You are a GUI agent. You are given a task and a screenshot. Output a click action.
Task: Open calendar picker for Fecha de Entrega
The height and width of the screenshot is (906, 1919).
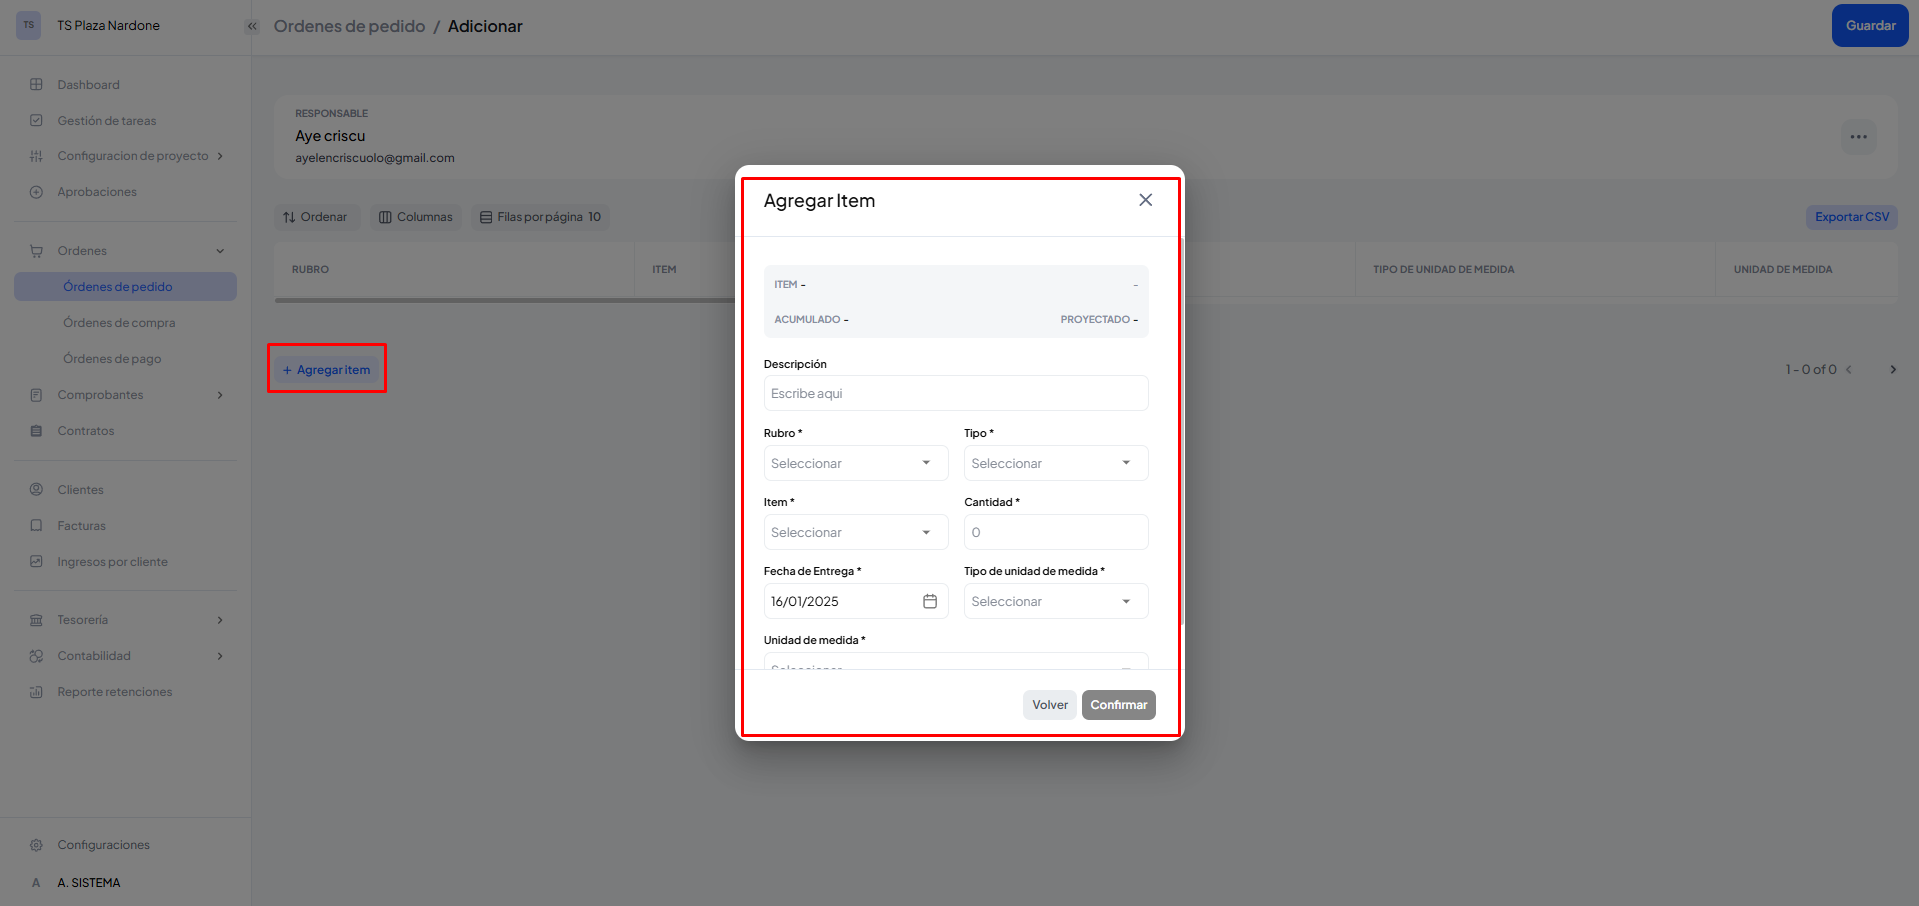point(929,601)
